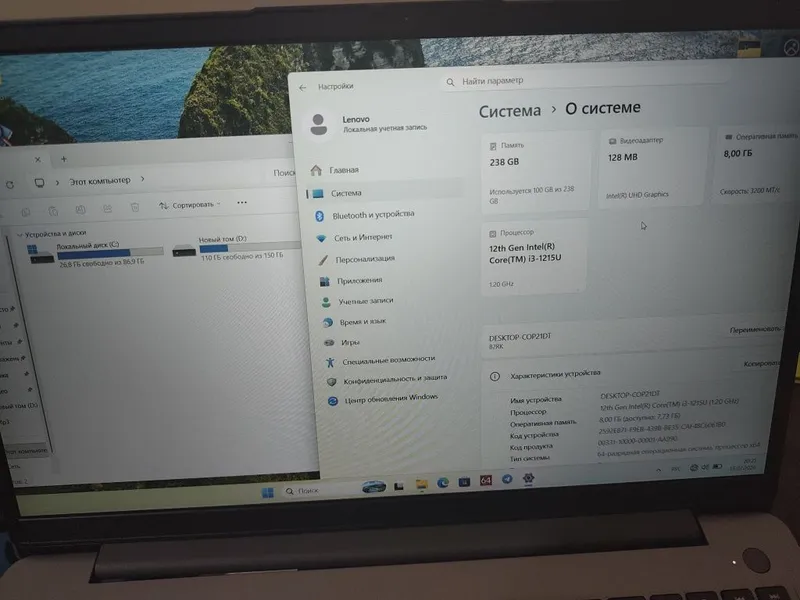This screenshot has width=800, height=600.
Task: Click the delete trash icon in Explorer toolbar
Action: click(135, 207)
